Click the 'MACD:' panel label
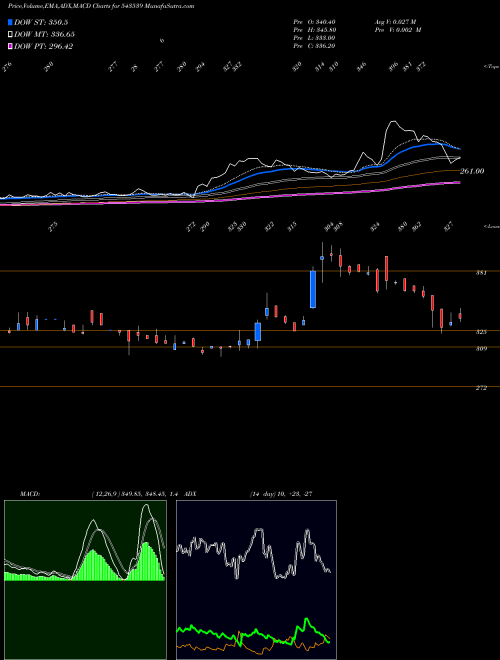The height and width of the screenshot is (660, 500). click(x=29, y=494)
